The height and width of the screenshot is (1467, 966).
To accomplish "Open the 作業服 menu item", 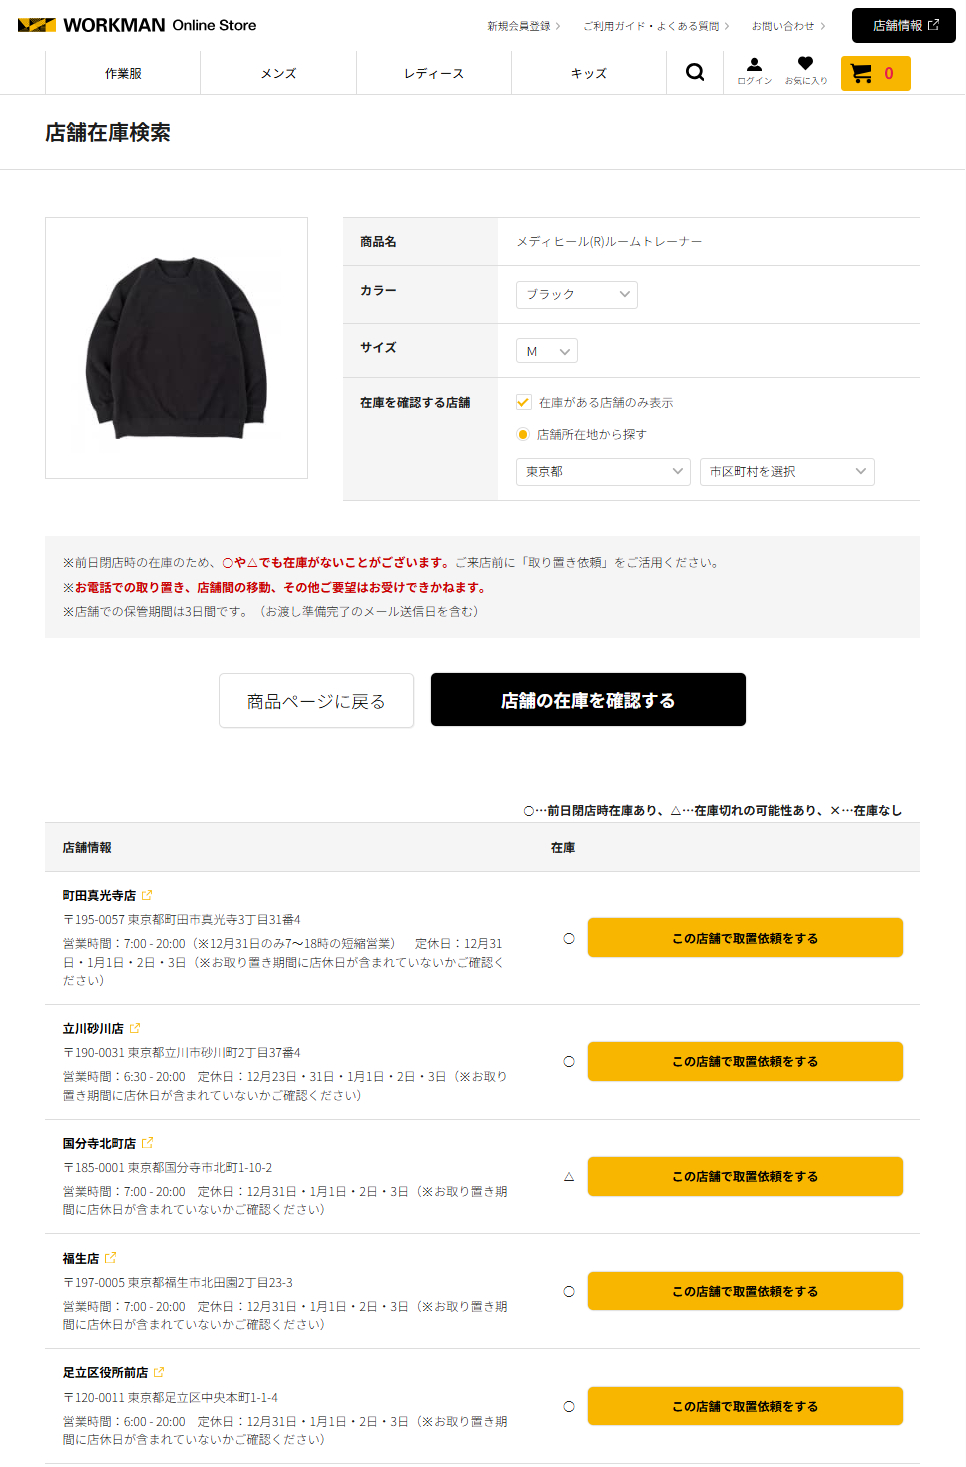I will (x=123, y=73).
